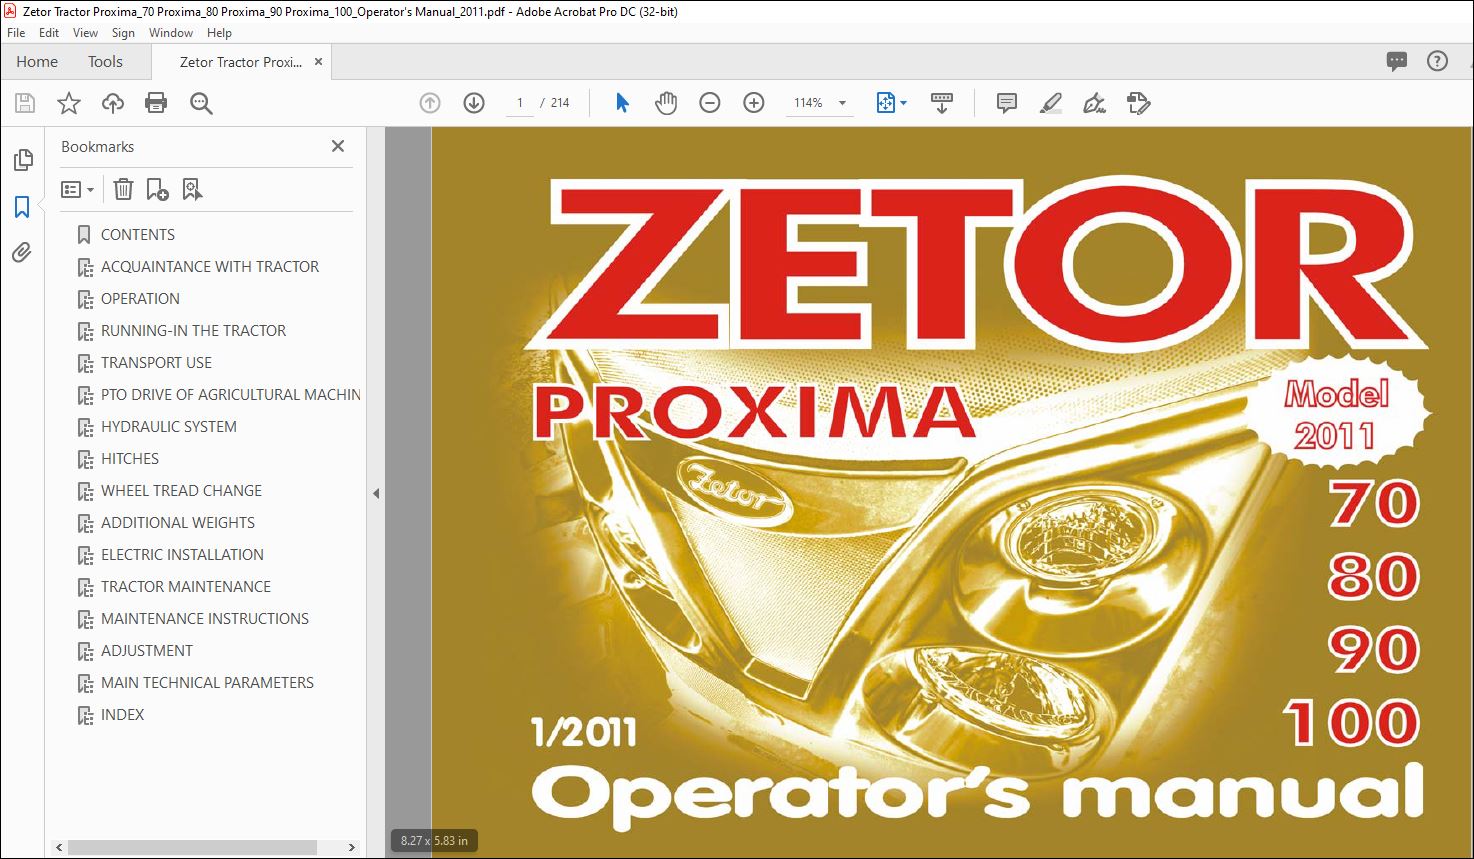
Task: Print the document
Action: [156, 103]
